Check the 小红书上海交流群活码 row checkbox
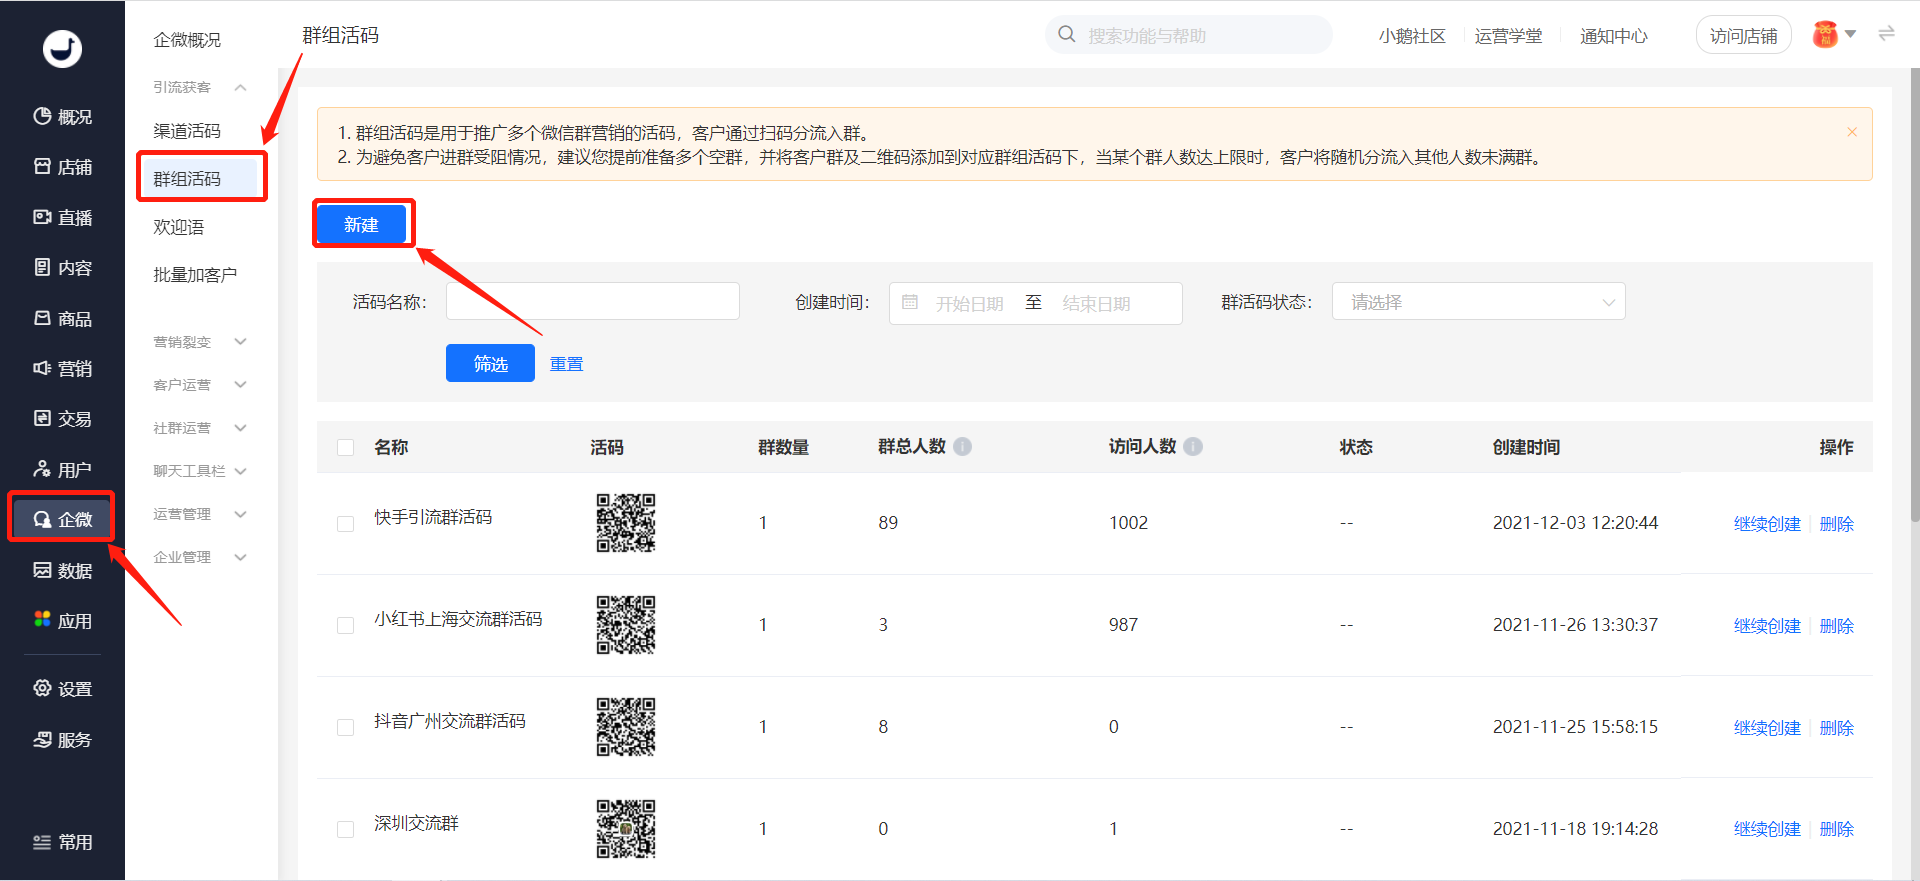 346,626
